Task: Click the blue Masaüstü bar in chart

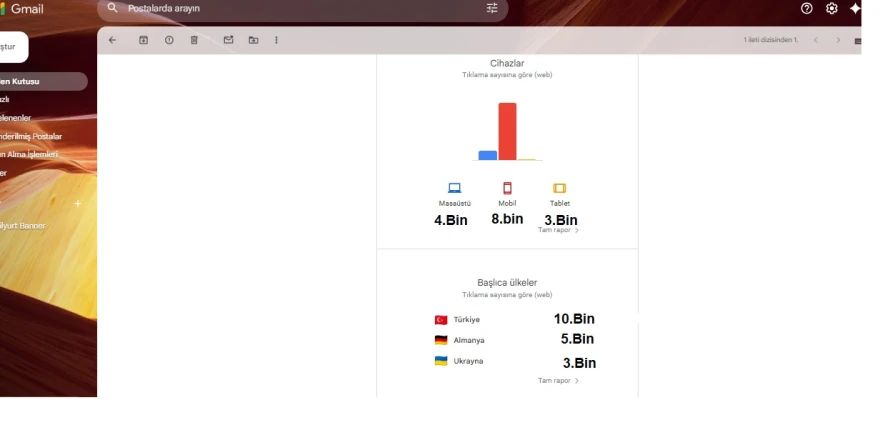Action: pyautogui.click(x=488, y=155)
